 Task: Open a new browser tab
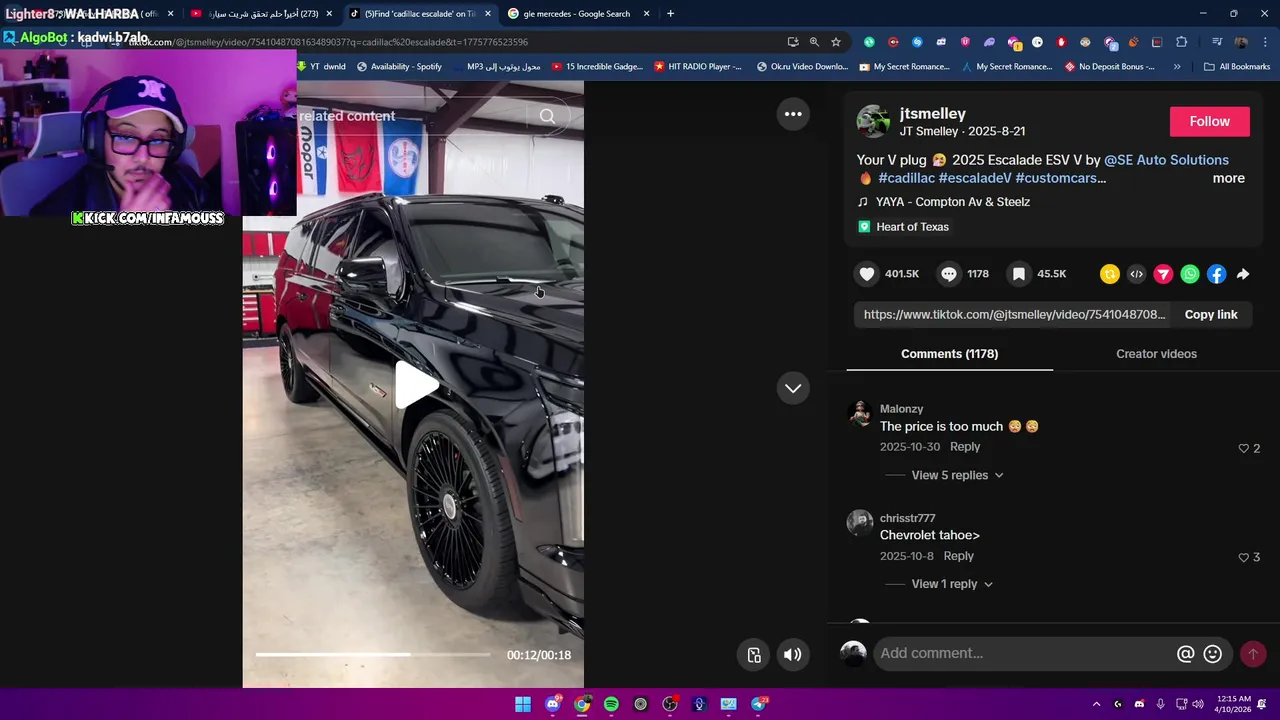670,14
